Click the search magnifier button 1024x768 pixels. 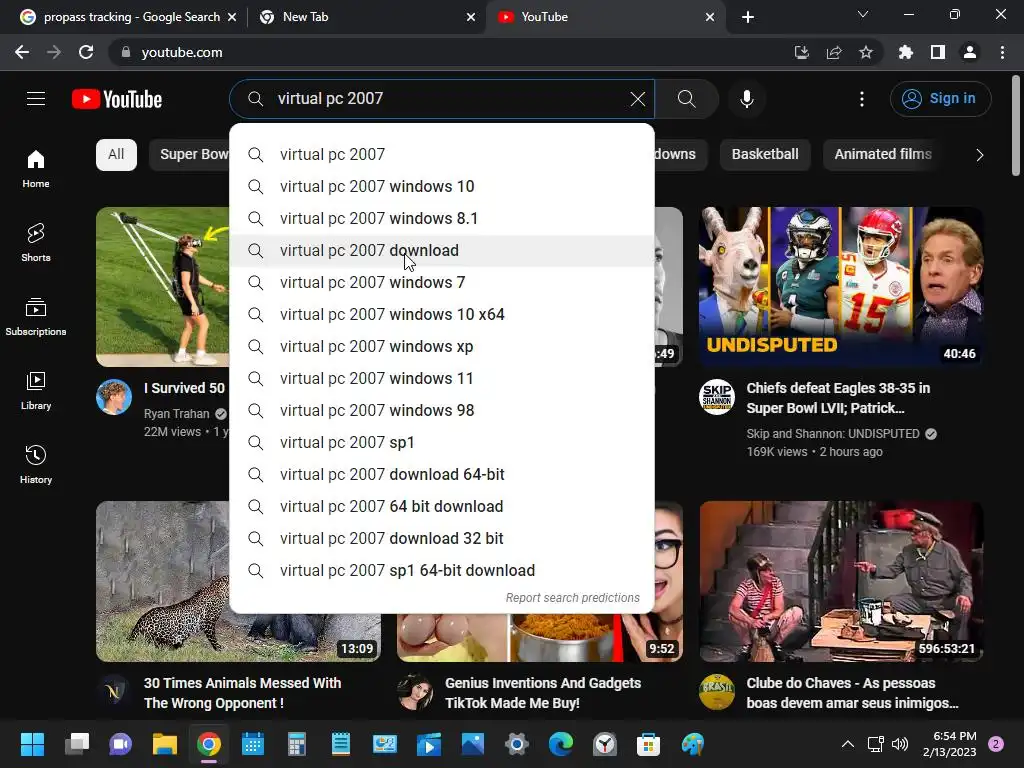click(686, 99)
